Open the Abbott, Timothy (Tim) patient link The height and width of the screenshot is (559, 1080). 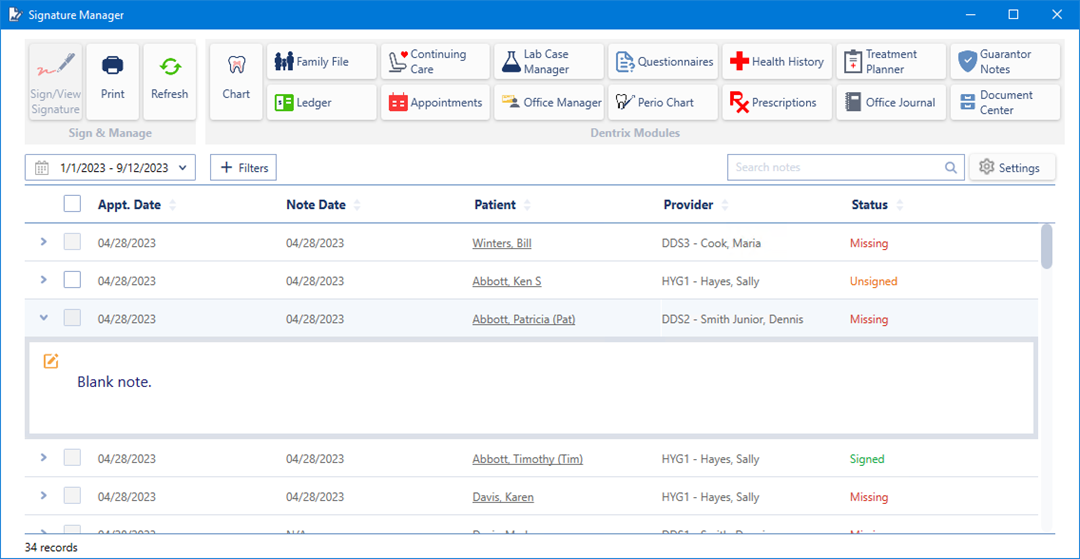(527, 459)
